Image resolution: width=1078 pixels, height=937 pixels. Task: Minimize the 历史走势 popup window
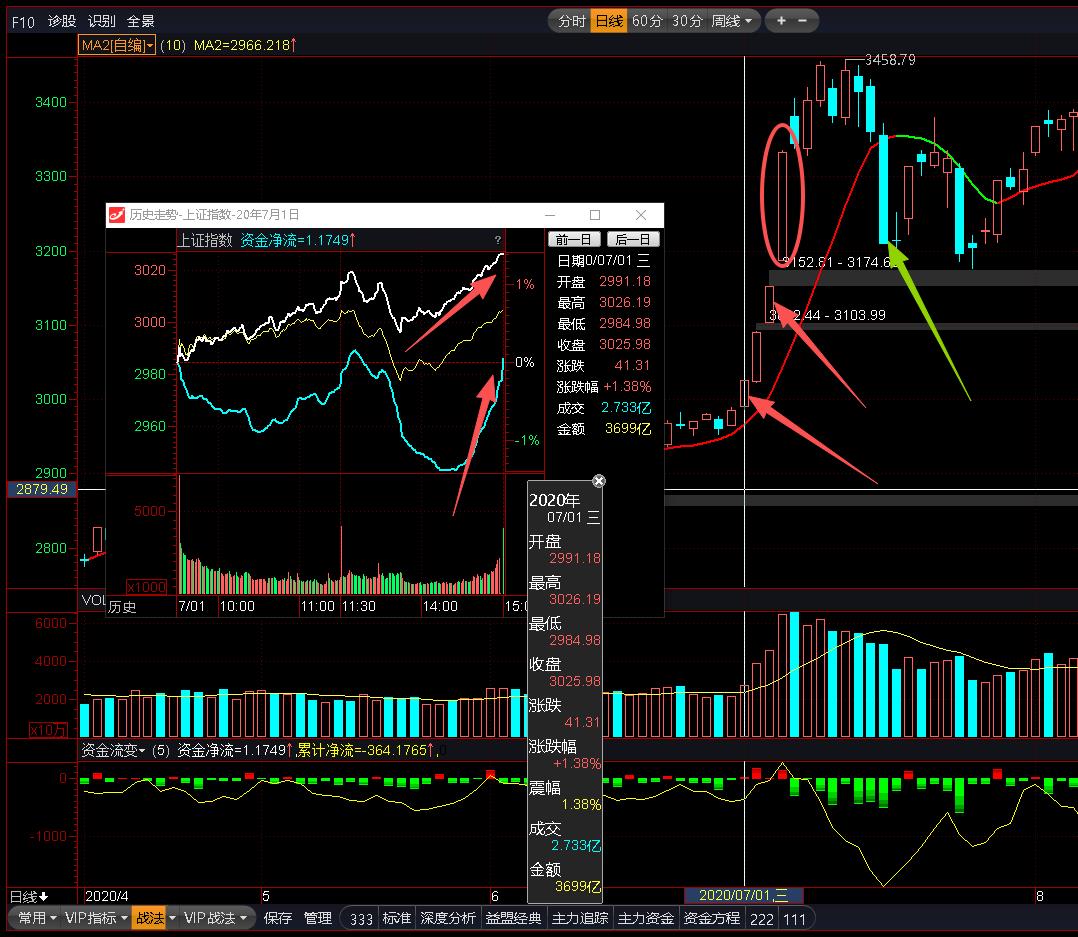pos(549,215)
